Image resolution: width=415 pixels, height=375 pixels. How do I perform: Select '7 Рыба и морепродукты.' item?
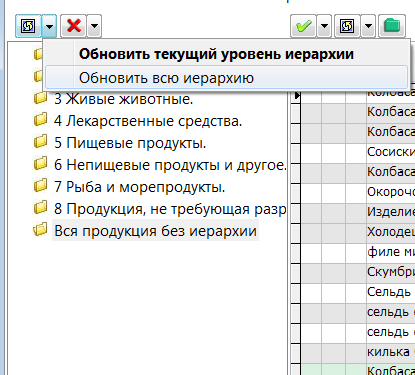(140, 187)
